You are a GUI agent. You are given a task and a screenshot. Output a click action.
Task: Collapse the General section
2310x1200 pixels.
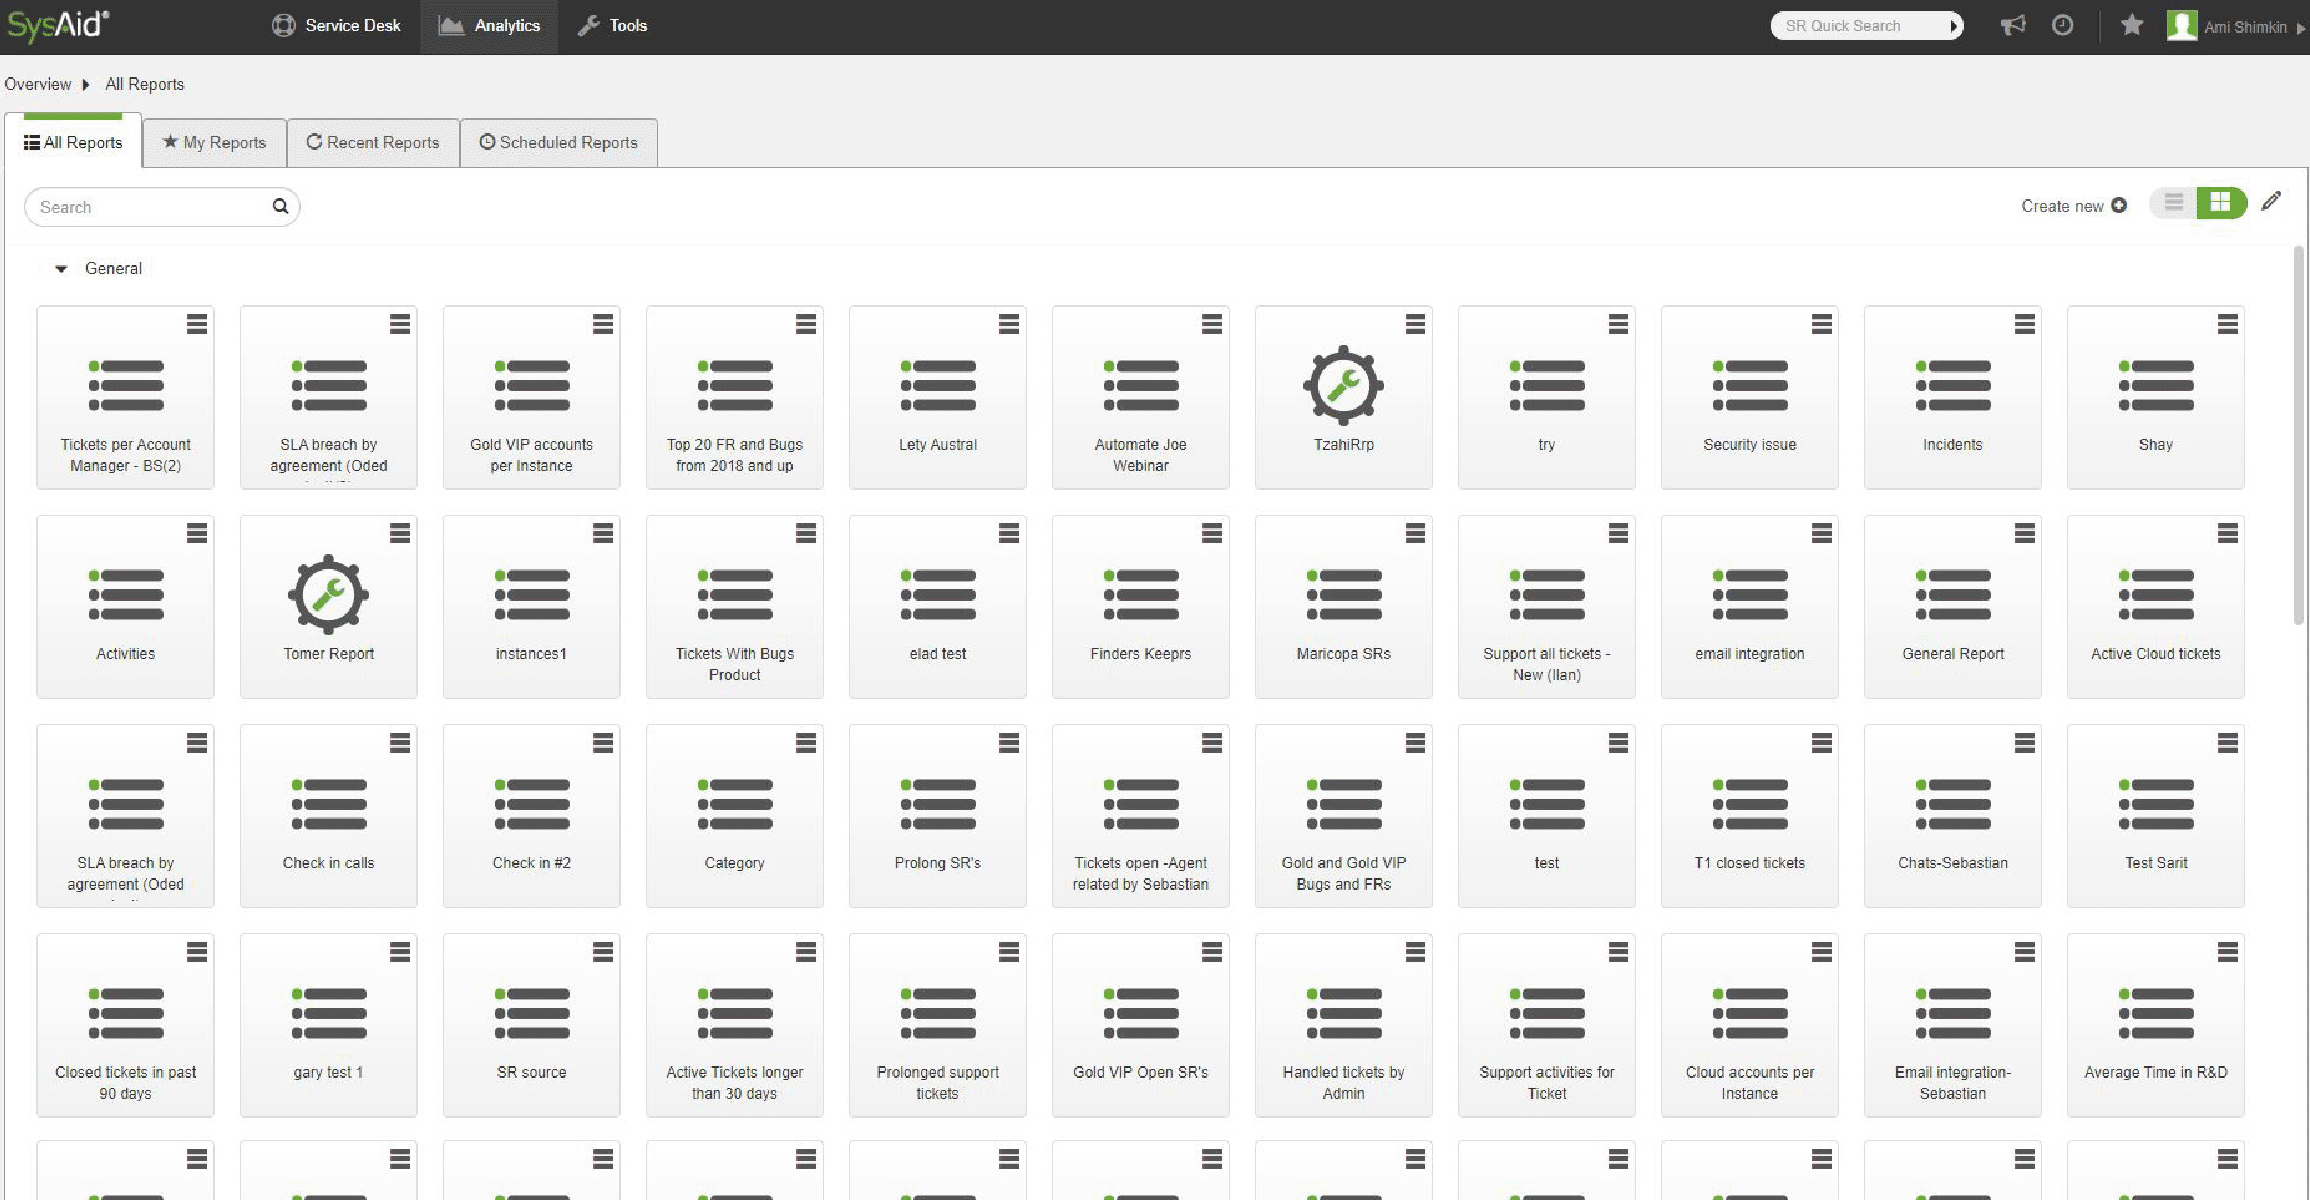(61, 269)
